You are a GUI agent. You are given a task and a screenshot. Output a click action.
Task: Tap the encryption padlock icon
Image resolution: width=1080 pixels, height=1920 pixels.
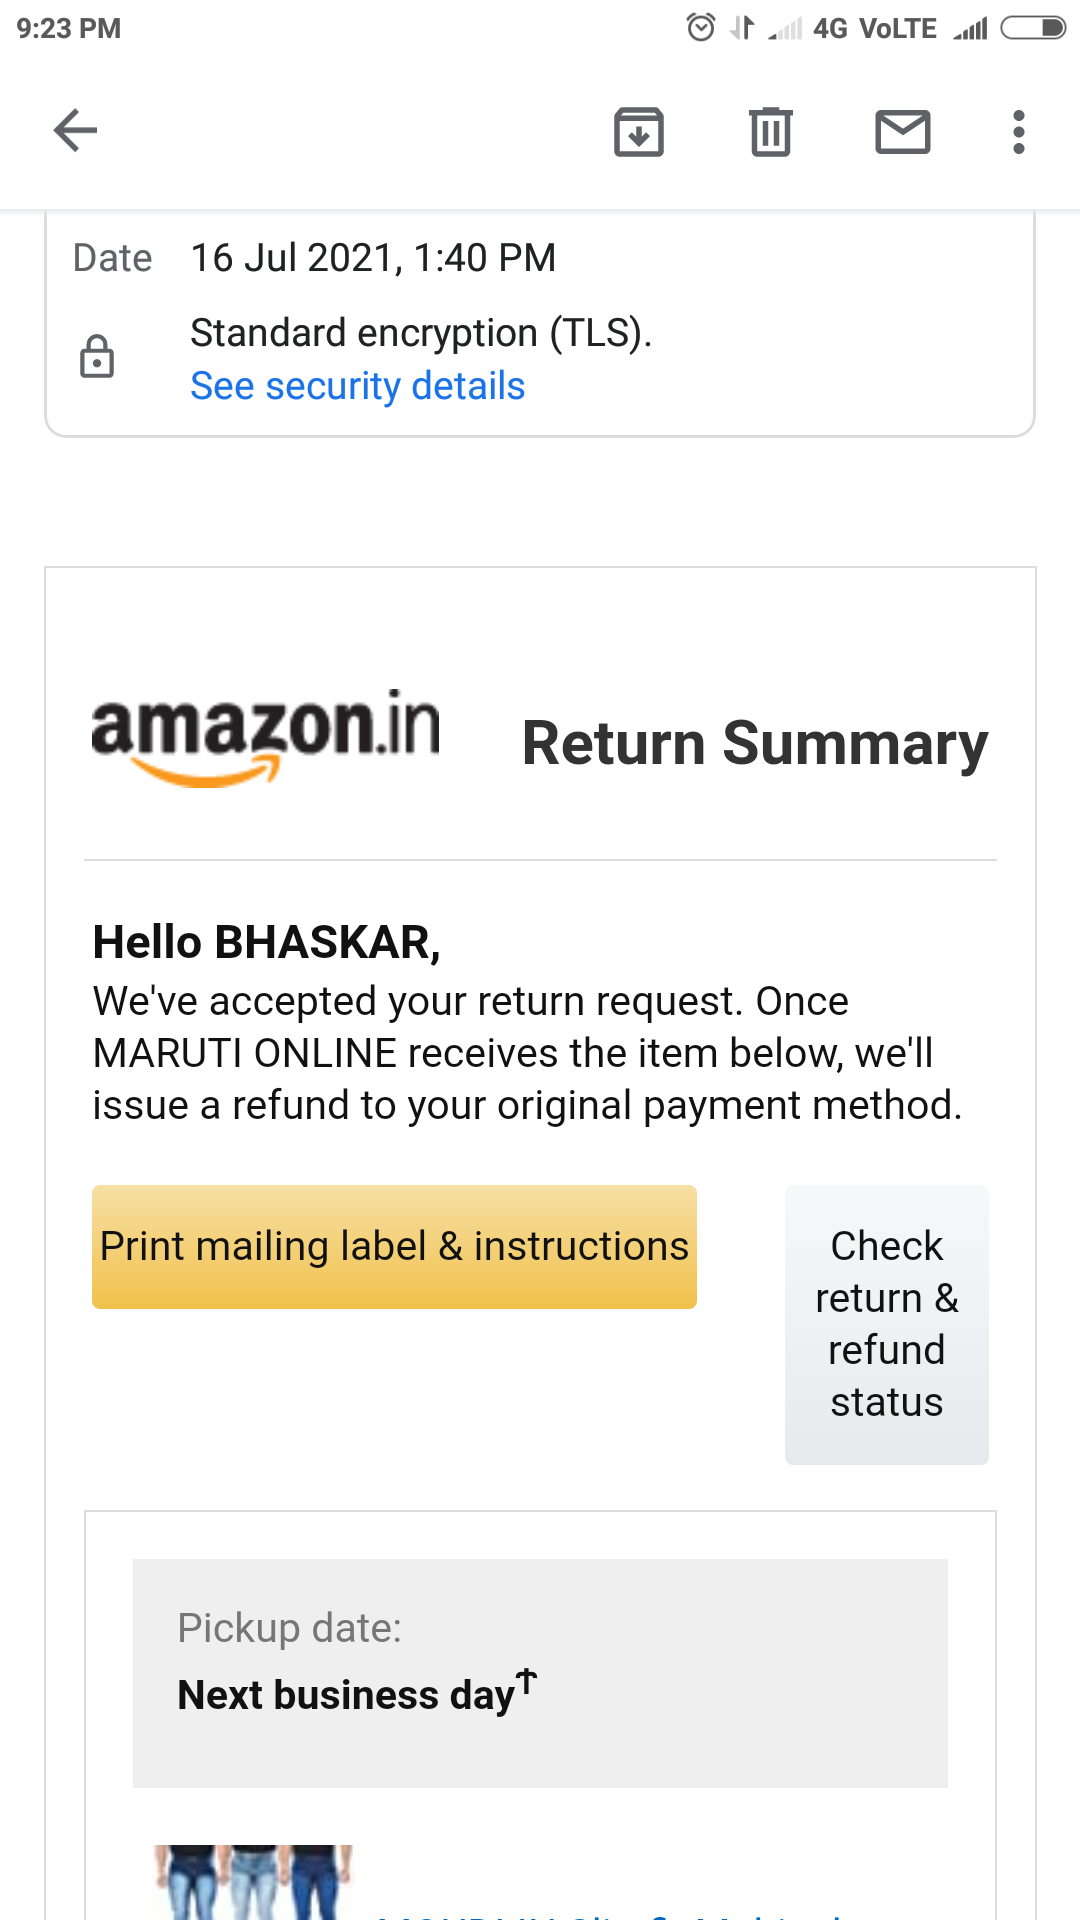[97, 357]
